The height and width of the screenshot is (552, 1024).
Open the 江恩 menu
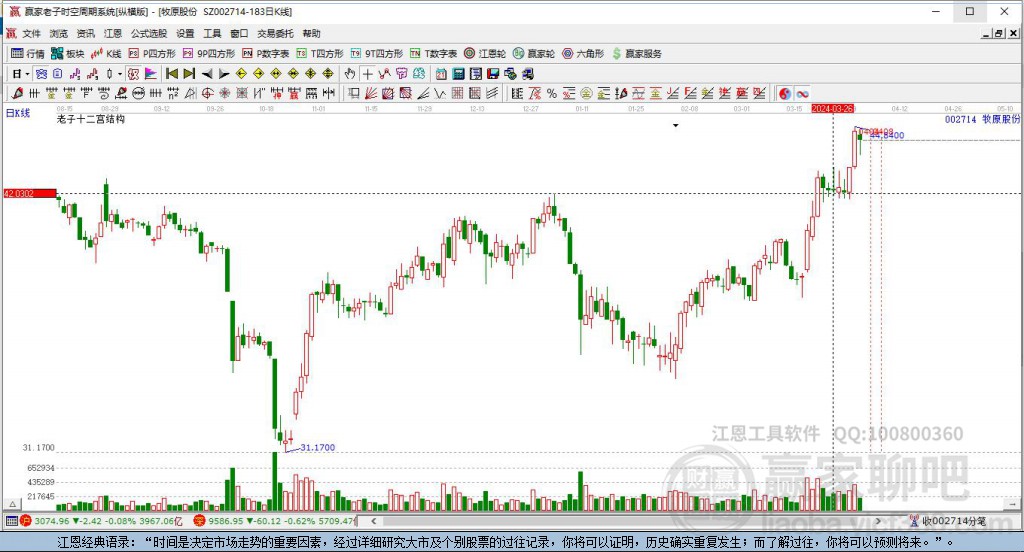[x=113, y=33]
